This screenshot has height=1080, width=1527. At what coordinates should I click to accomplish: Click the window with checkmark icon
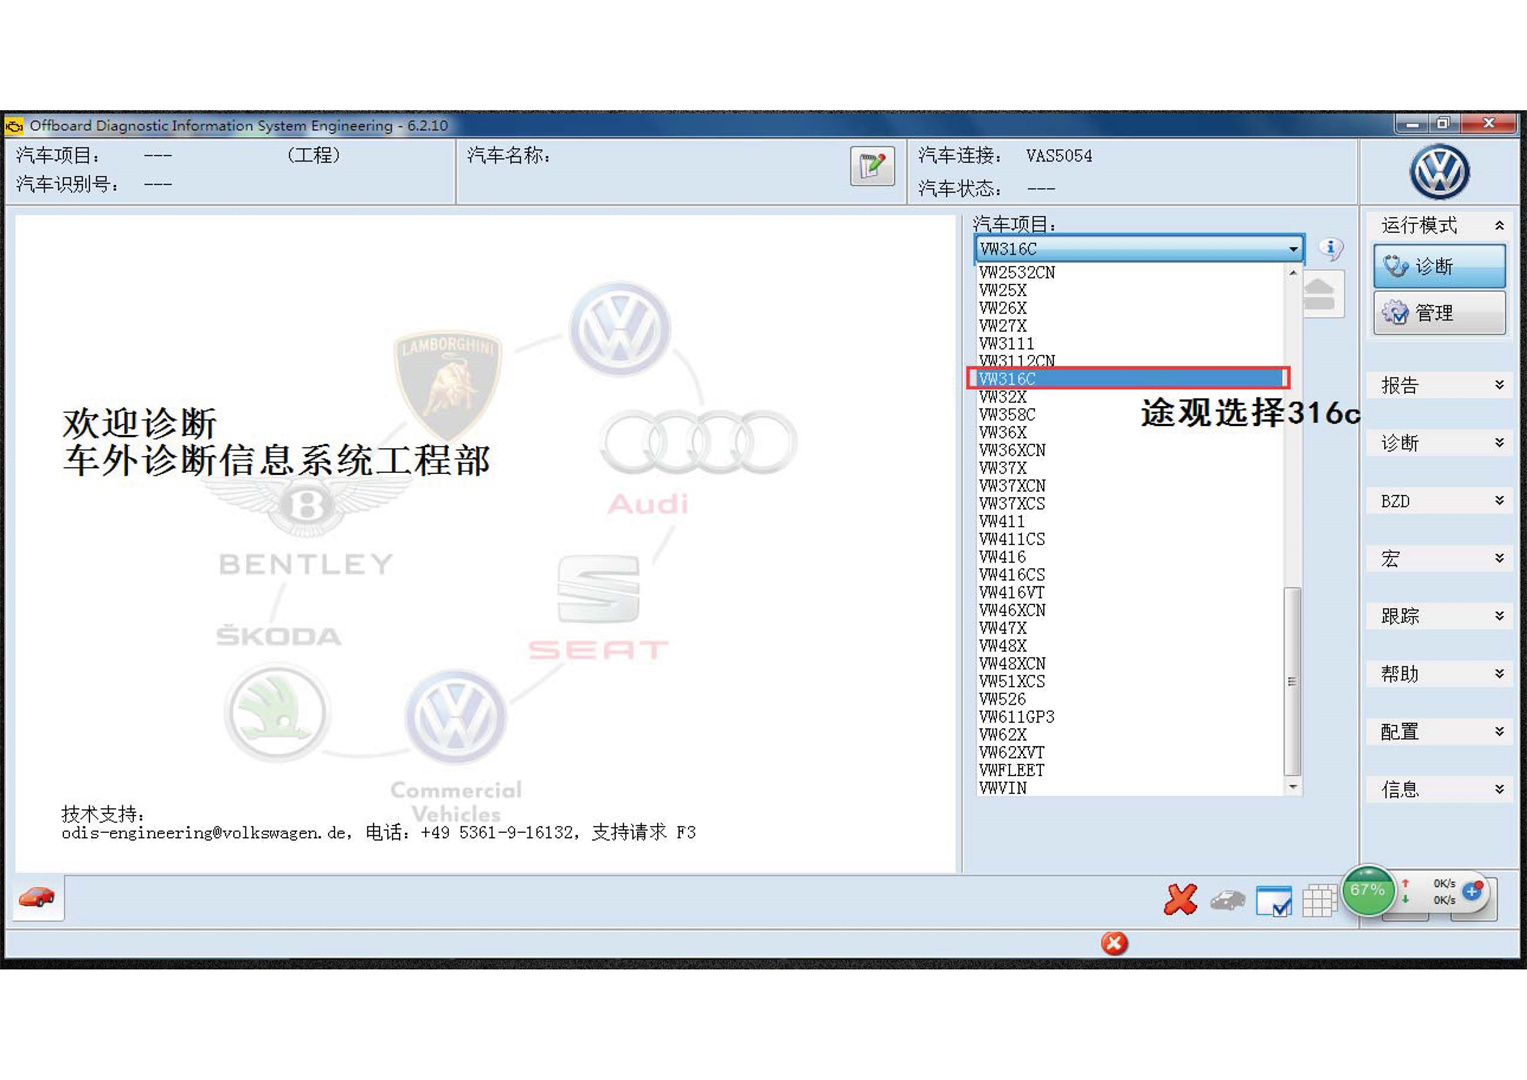1273,901
